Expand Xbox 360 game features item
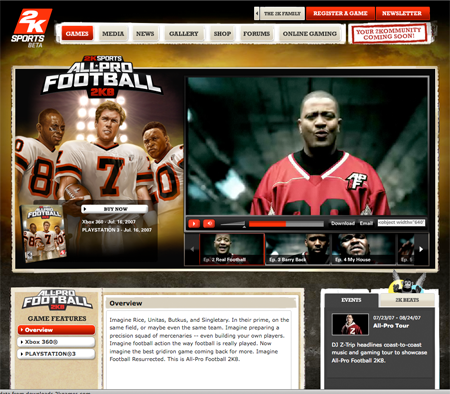450x394 pixels. 56,342
